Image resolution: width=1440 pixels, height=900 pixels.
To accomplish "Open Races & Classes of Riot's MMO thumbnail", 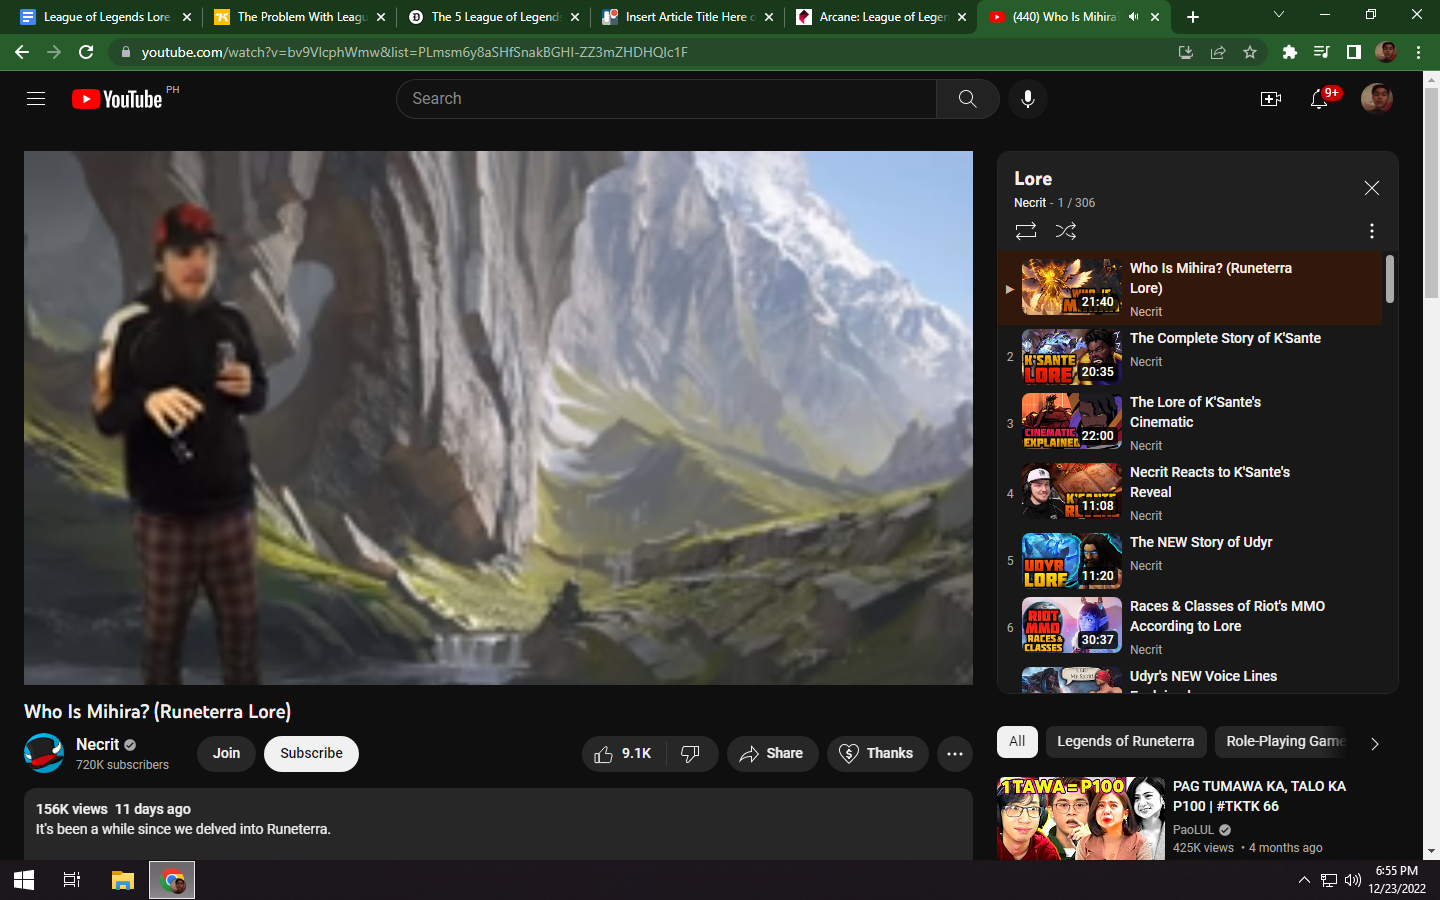I will pyautogui.click(x=1071, y=625).
